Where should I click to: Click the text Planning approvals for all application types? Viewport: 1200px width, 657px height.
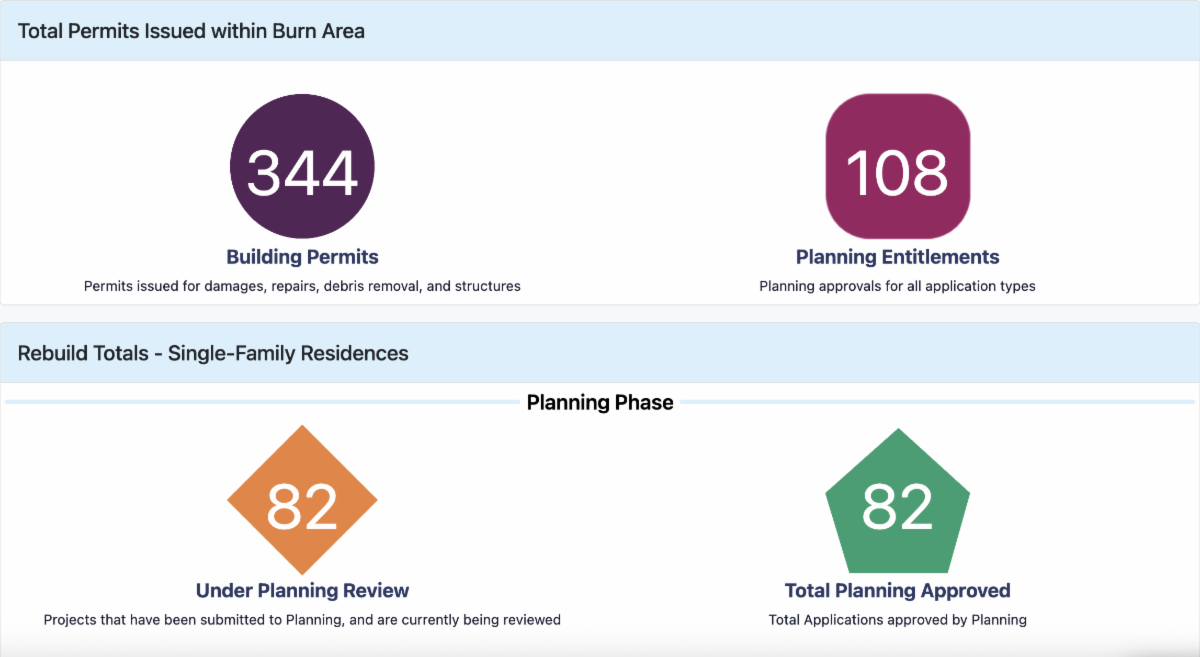tap(897, 286)
